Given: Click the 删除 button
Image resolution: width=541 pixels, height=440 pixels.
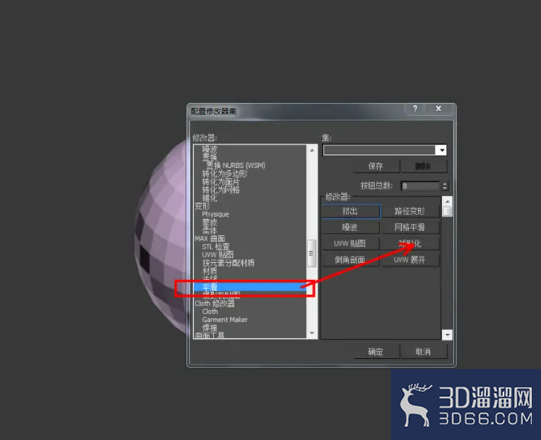Looking at the screenshot, I should (423, 166).
